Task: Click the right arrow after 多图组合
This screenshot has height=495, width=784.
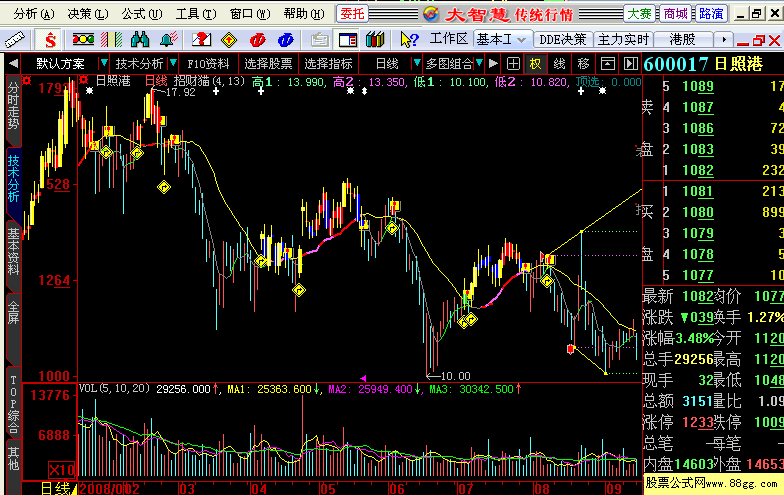Action: [493, 64]
